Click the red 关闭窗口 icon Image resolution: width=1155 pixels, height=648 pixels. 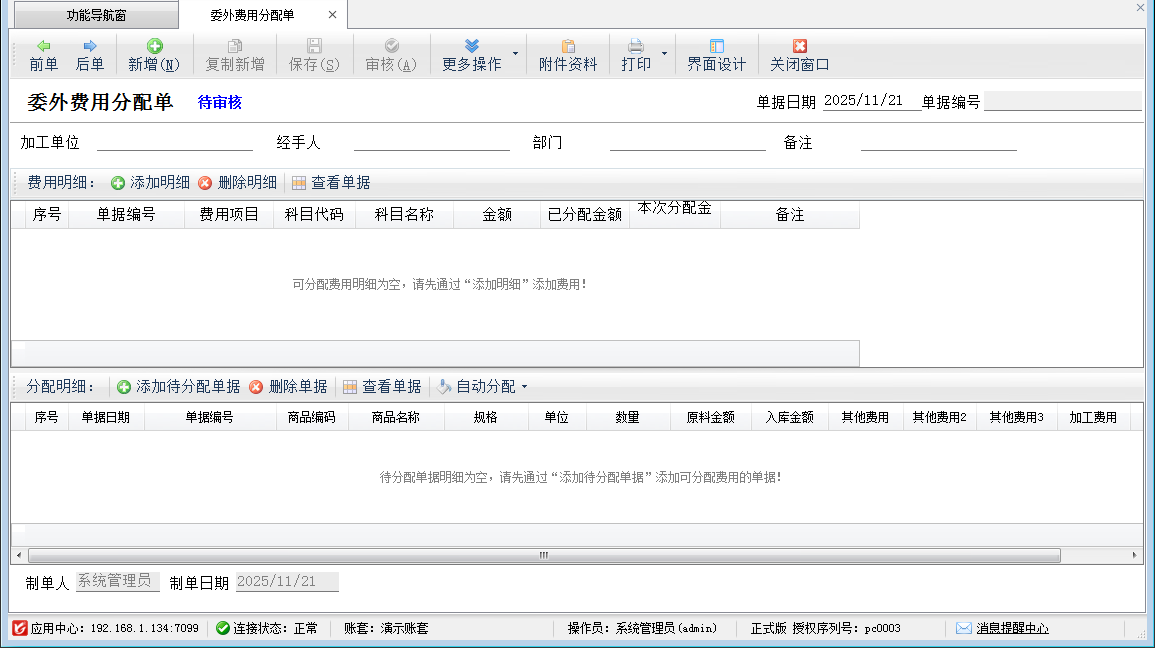pyautogui.click(x=799, y=46)
